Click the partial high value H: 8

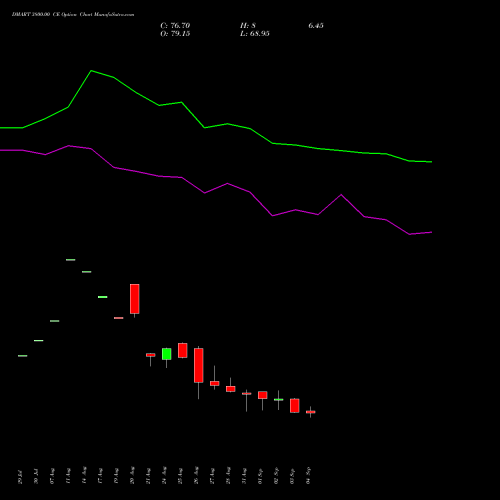(248, 26)
